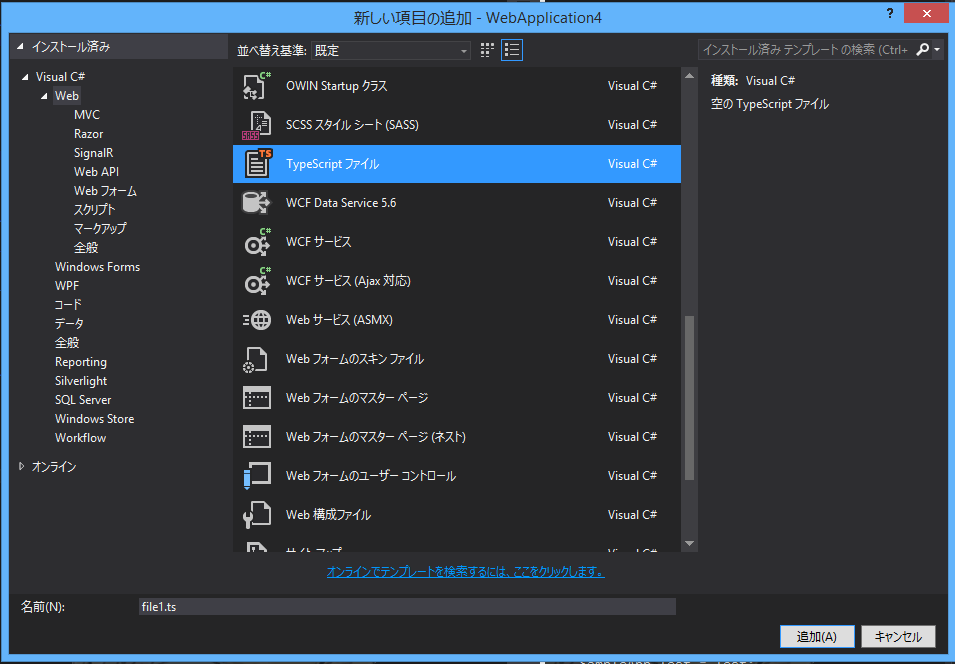Click the Web フォームのユーザー コントロール icon

(256, 476)
